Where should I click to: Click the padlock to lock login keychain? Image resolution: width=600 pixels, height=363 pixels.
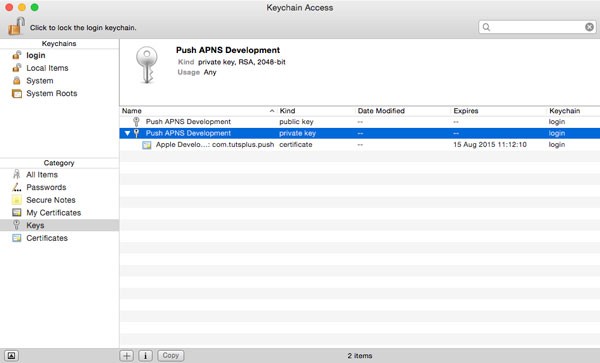pyautogui.click(x=16, y=26)
